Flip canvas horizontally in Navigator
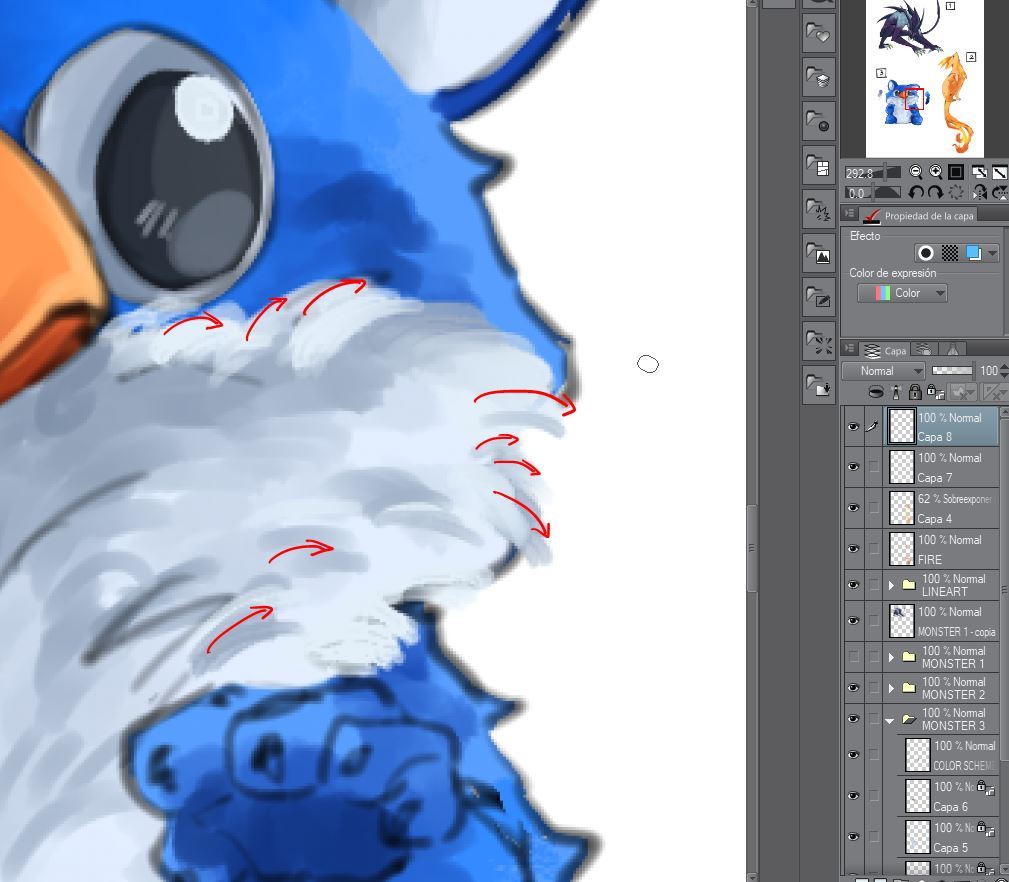 pos(979,192)
